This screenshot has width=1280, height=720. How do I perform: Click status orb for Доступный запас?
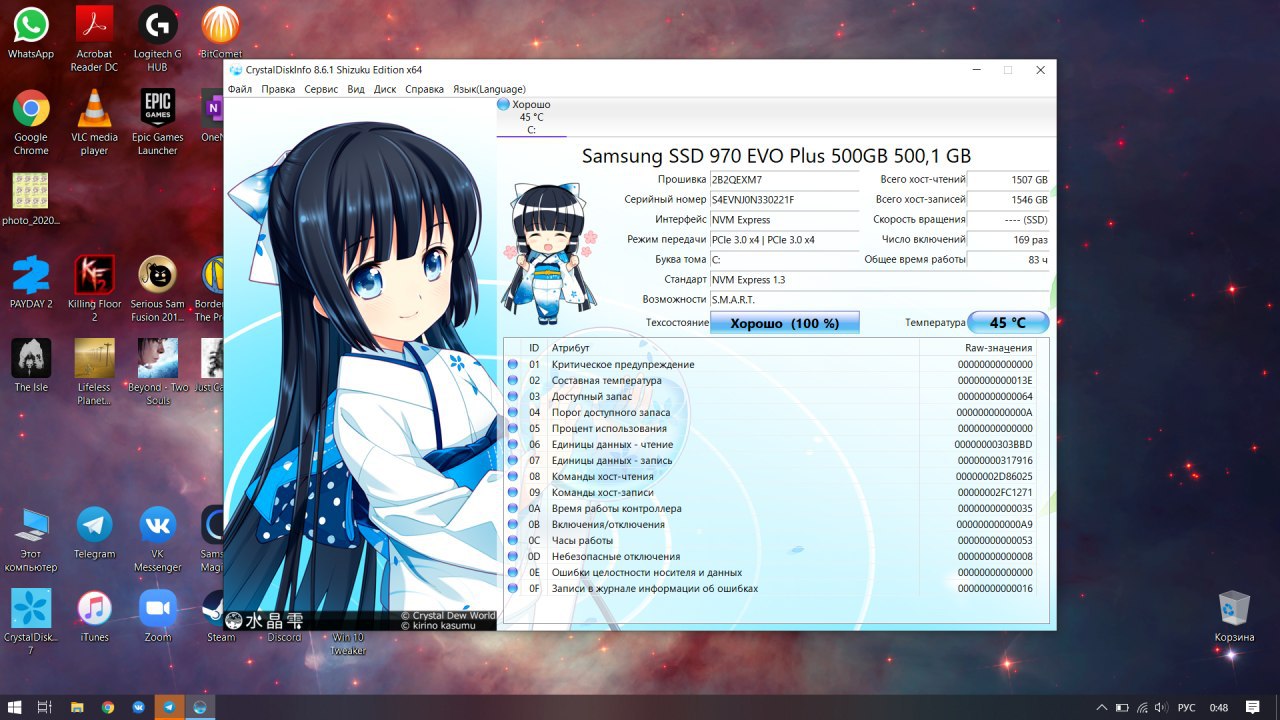(513, 397)
